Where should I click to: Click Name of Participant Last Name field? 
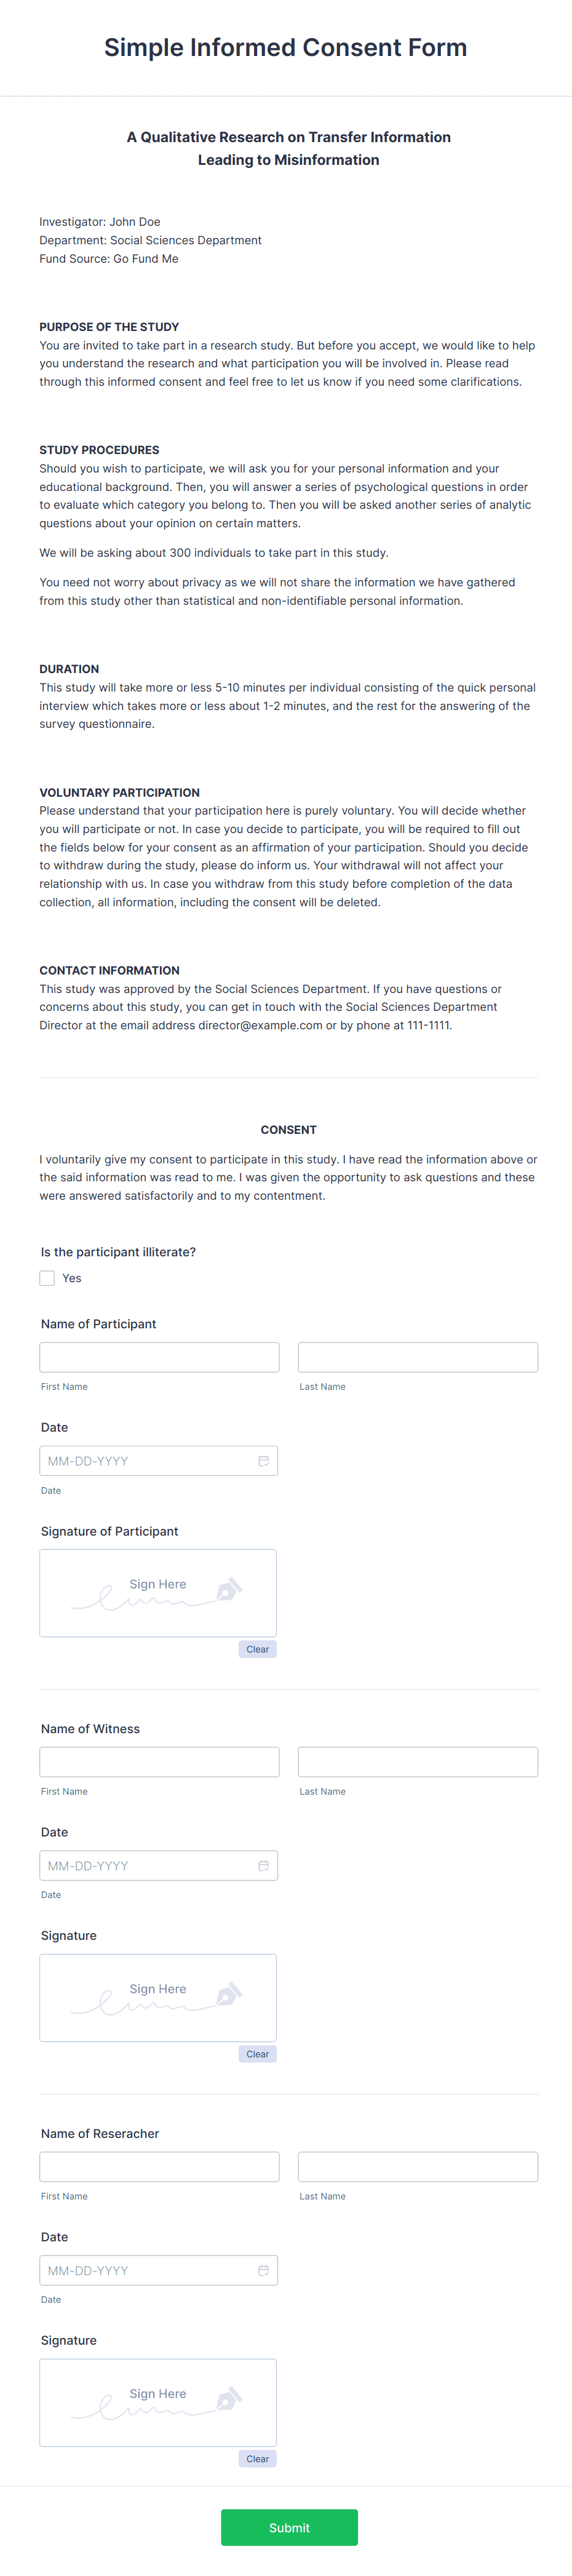(417, 1357)
